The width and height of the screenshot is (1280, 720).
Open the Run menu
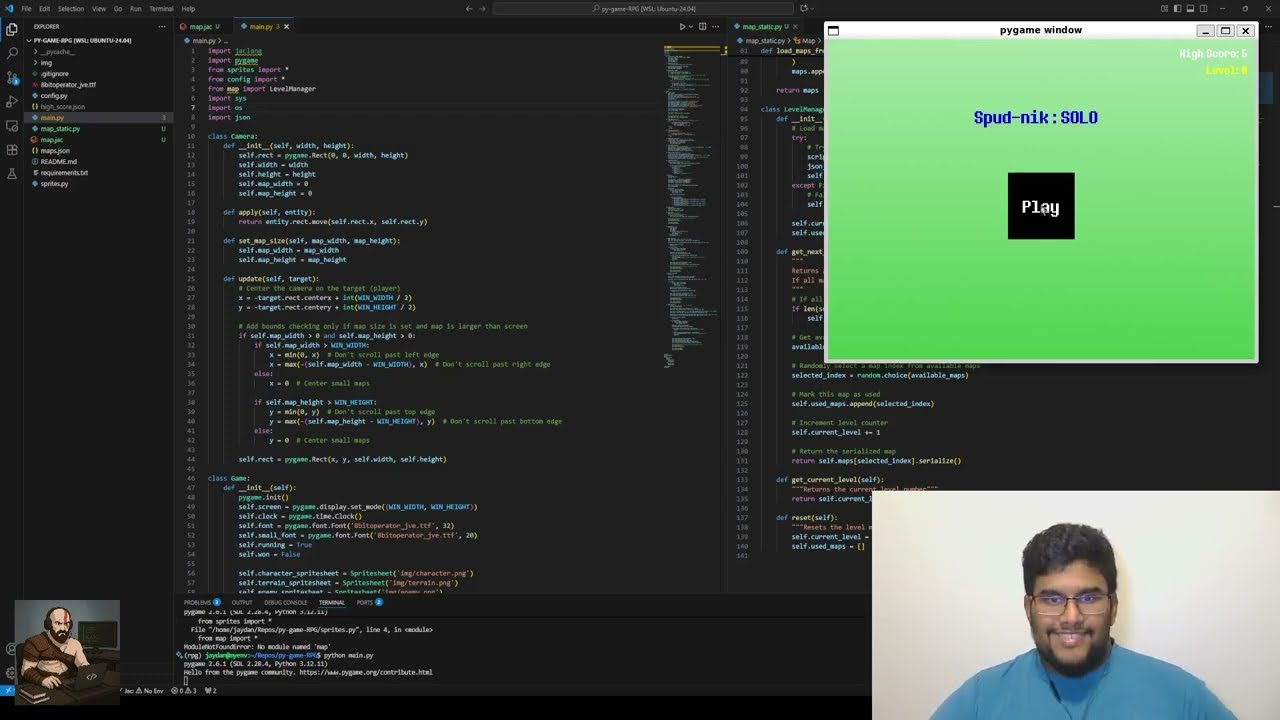click(135, 8)
